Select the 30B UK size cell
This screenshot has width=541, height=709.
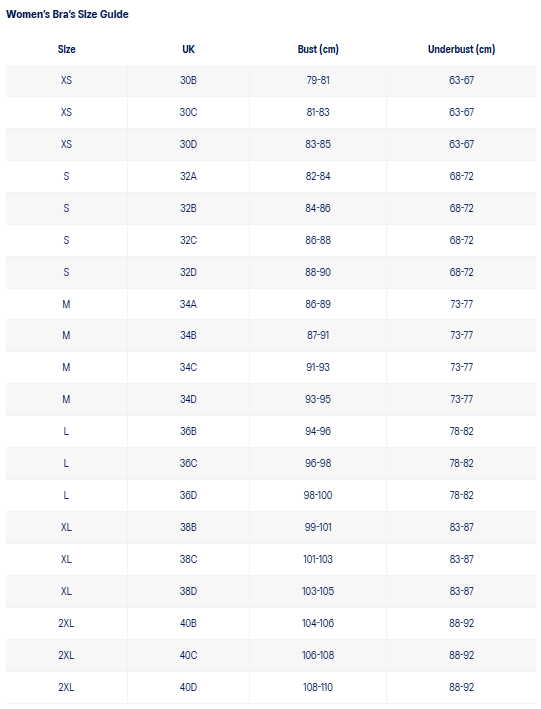(x=188, y=80)
